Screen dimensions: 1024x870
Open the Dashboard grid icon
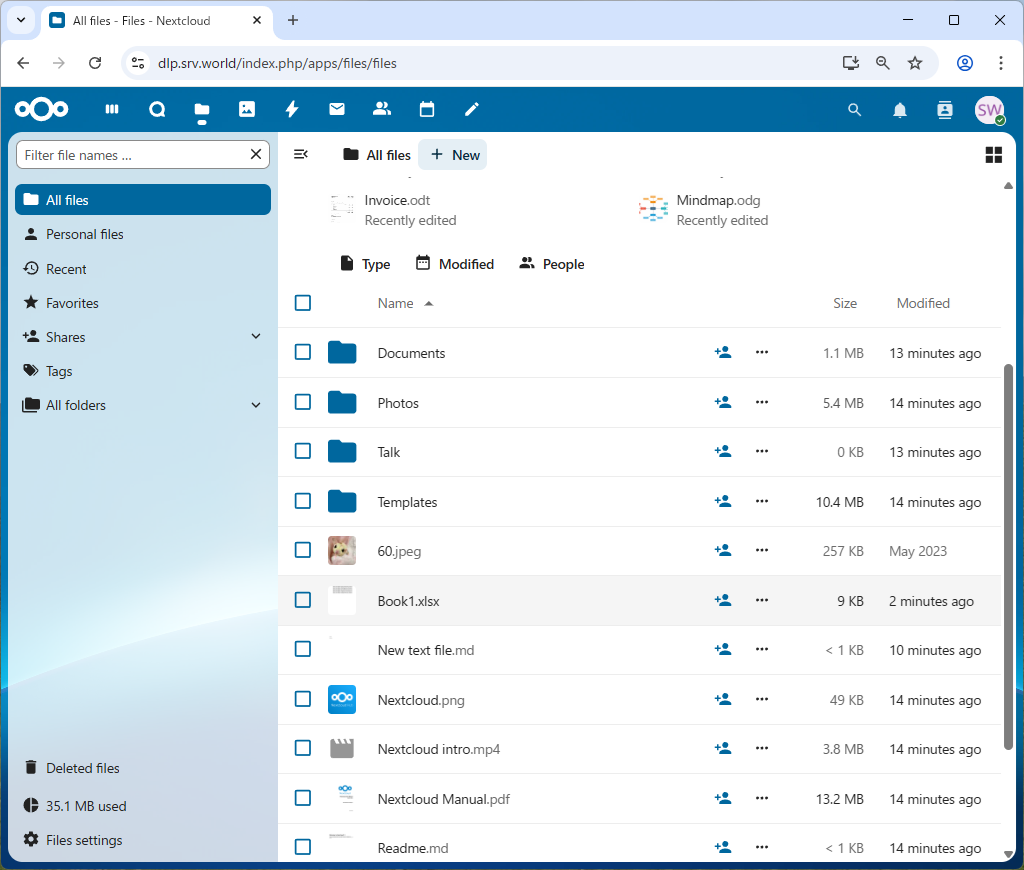[x=112, y=109]
